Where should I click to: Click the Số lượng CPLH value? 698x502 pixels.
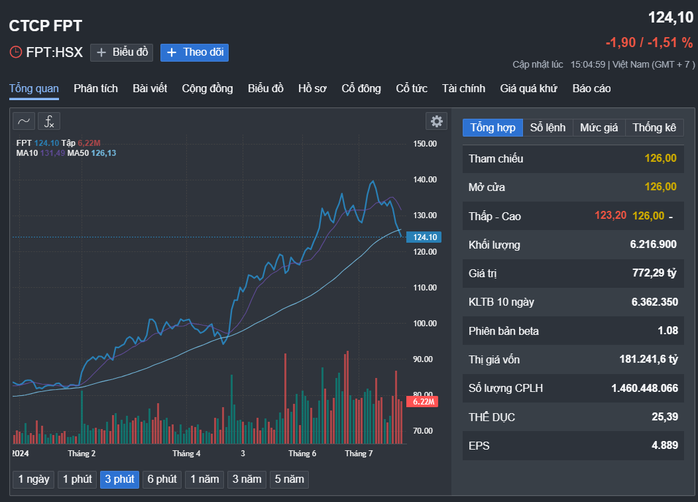[645, 388]
